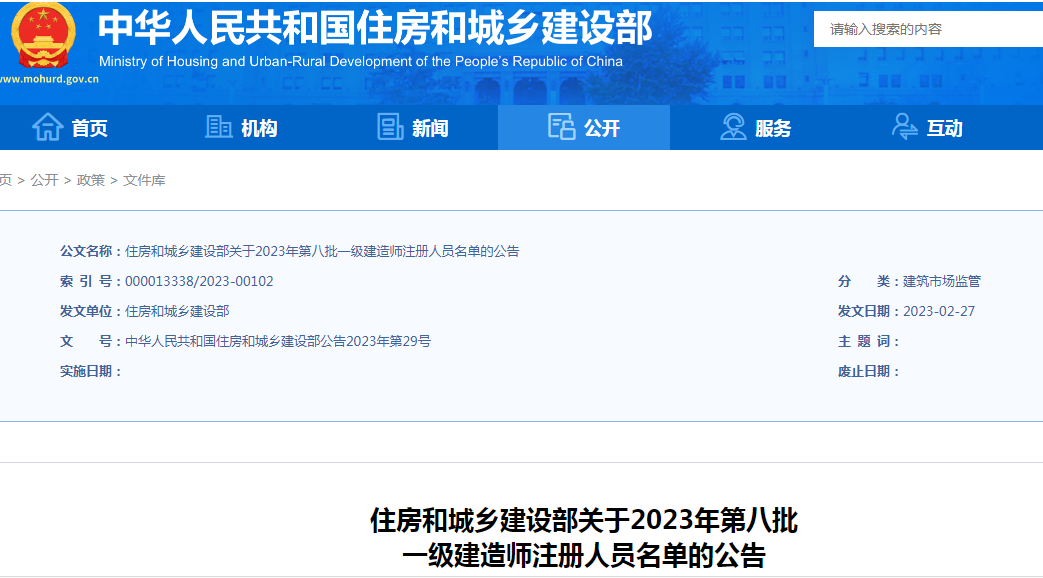Screen dimensions: 1043x578
Task: Click the English ministry name subtitle
Action: (x=361, y=62)
